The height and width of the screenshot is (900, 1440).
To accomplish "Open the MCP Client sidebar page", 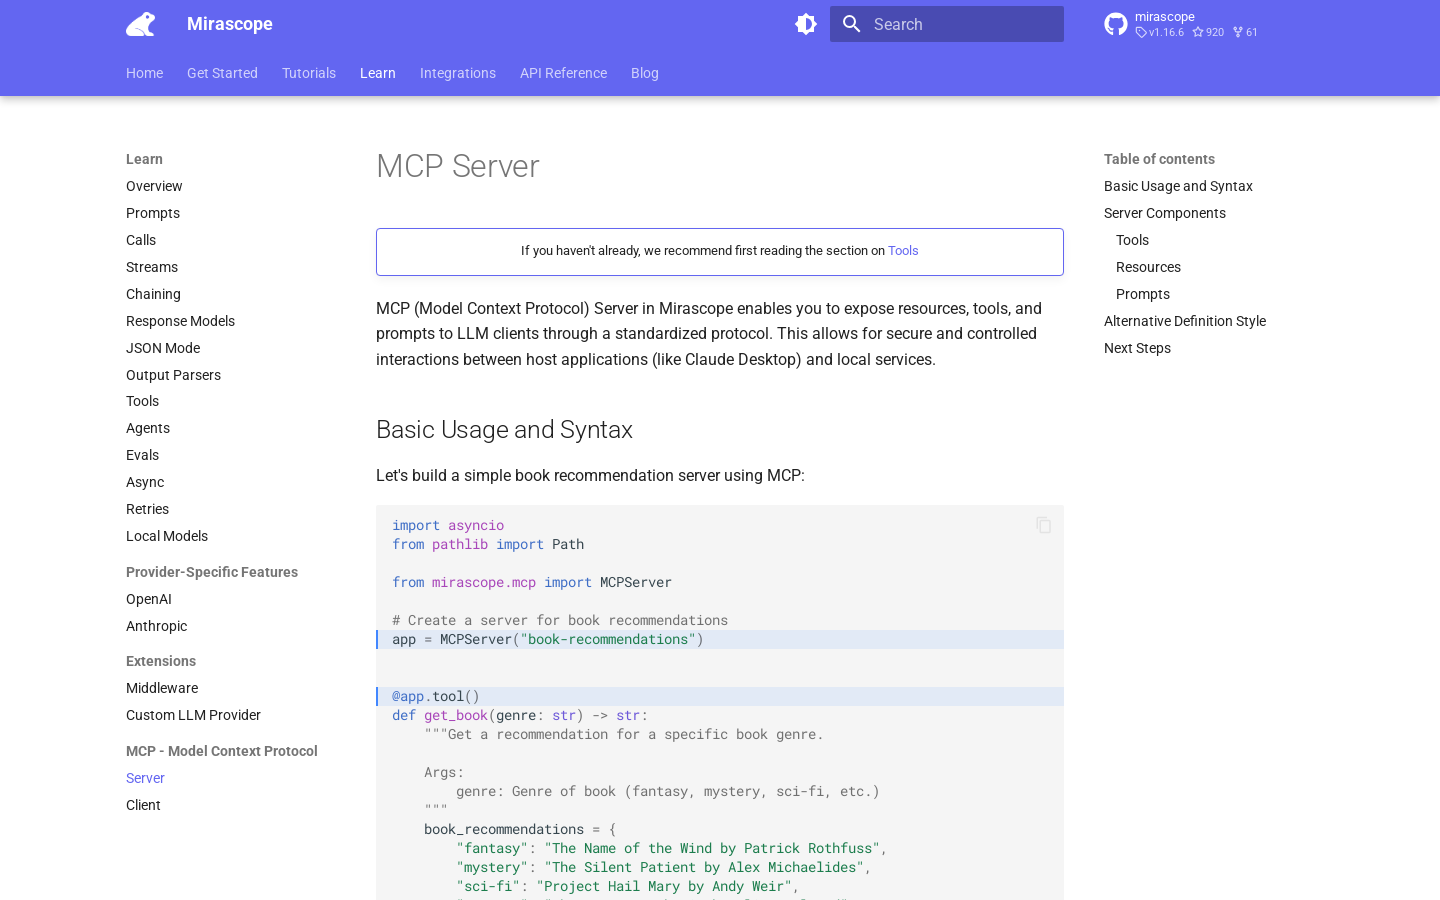I will tap(143, 805).
